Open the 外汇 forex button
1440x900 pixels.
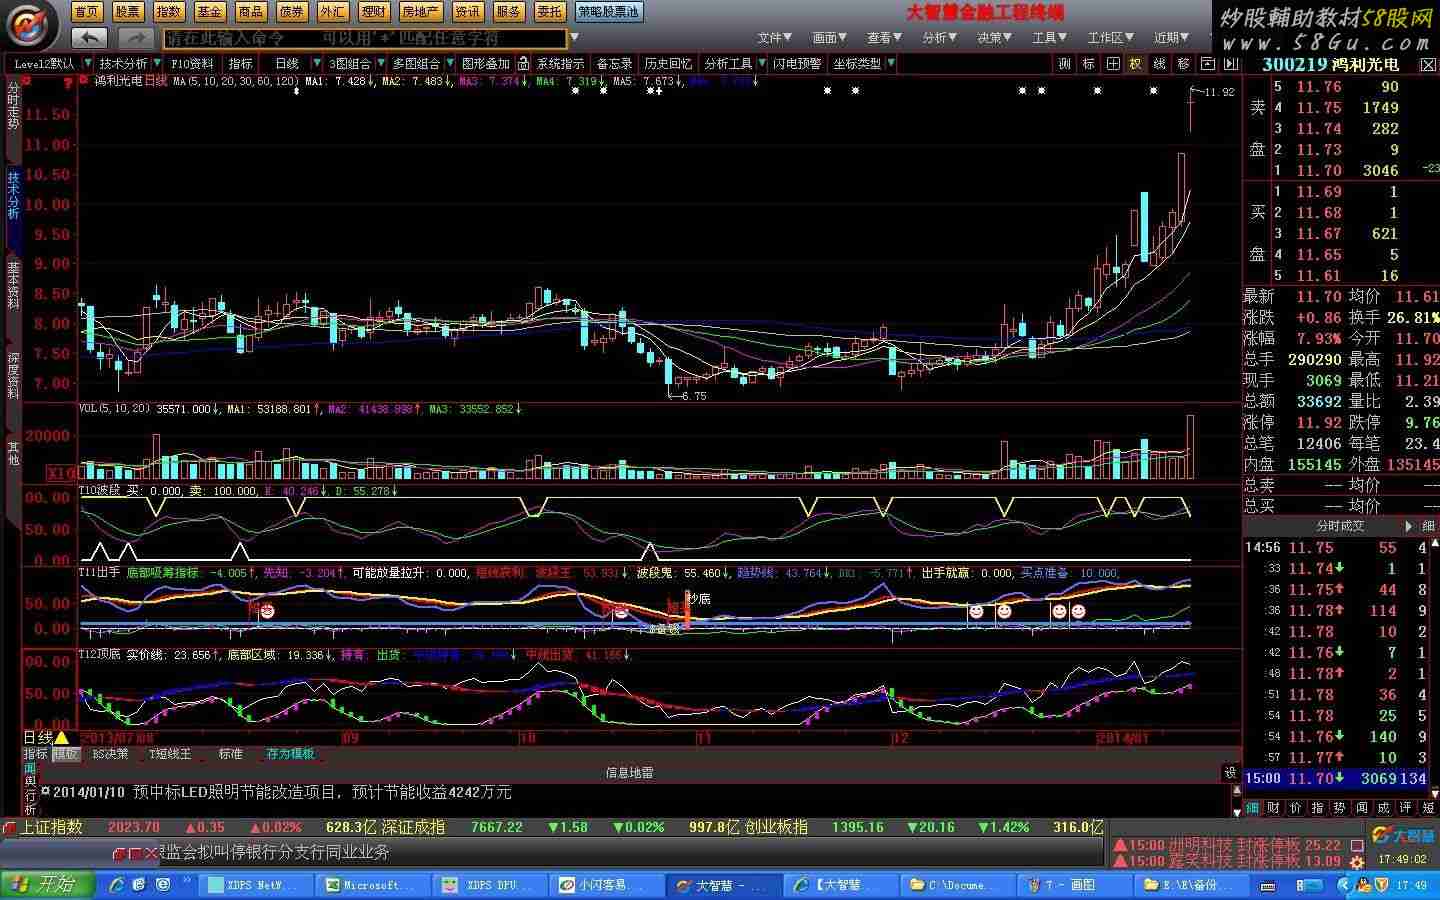point(333,12)
